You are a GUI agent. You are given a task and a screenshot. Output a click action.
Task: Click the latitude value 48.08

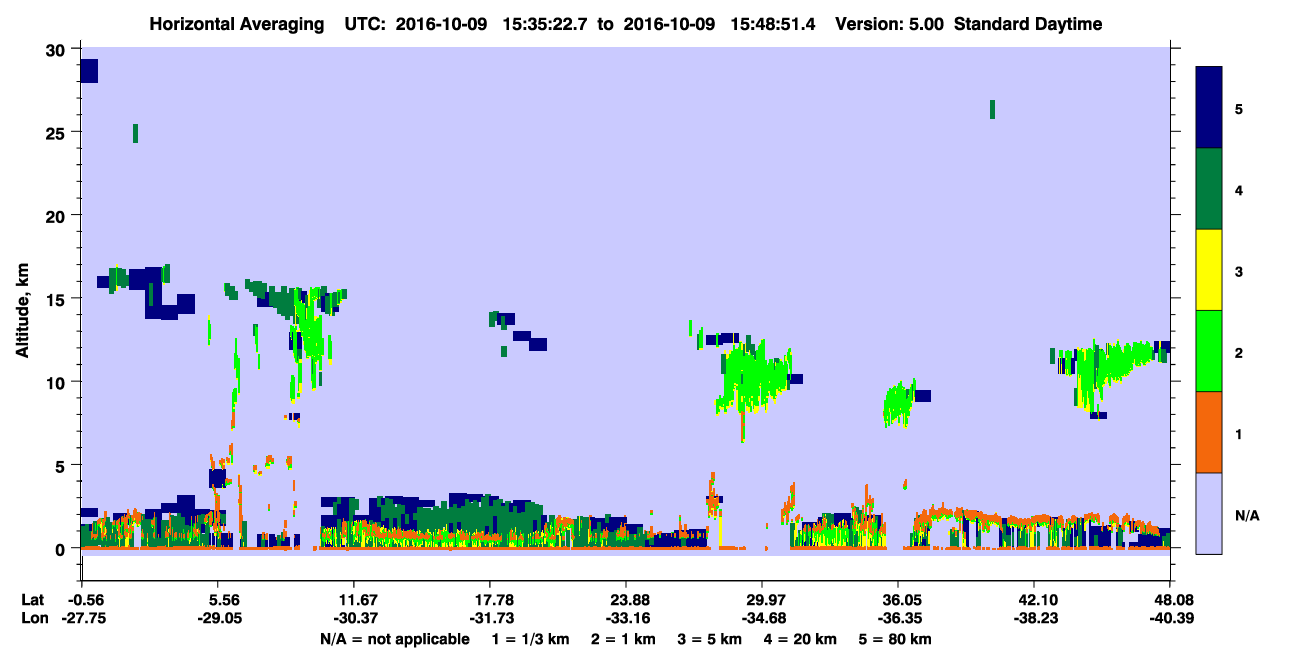click(1170, 599)
